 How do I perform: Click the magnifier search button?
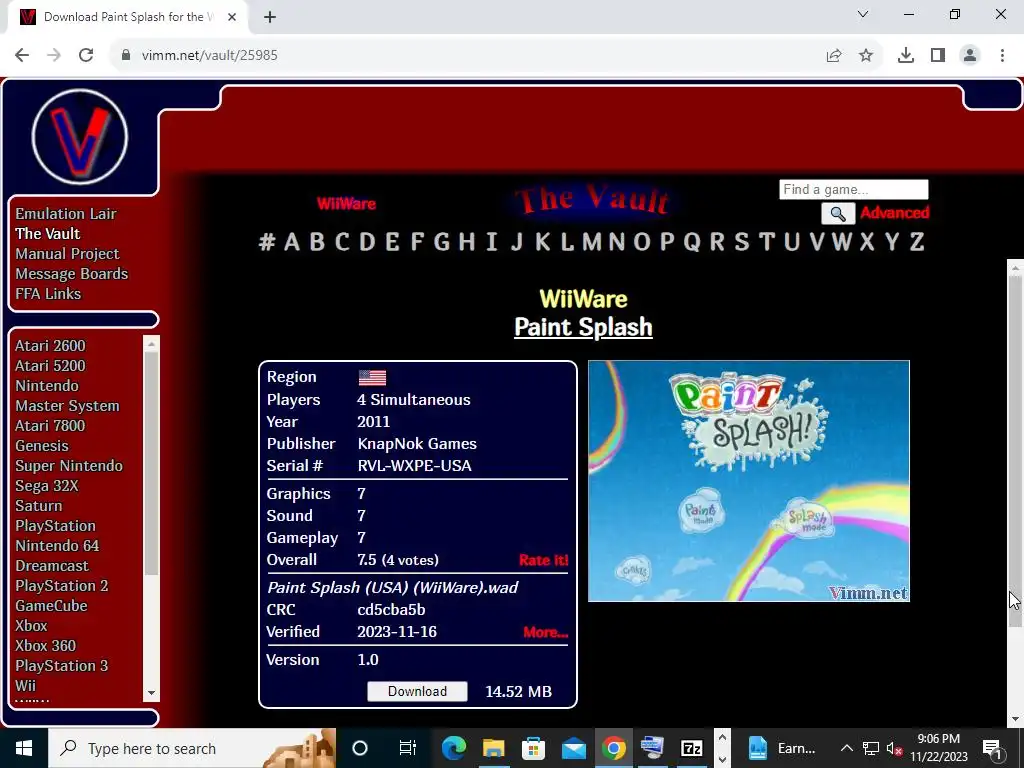(x=838, y=214)
